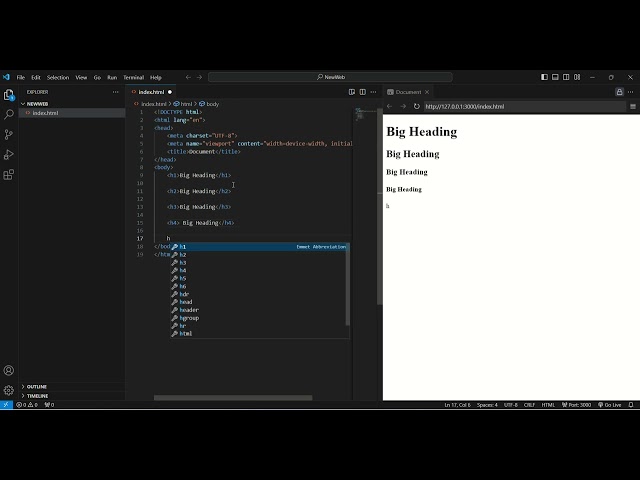The height and width of the screenshot is (480, 640).
Task: Select h5 Emmet suggestion
Action: coord(260,278)
